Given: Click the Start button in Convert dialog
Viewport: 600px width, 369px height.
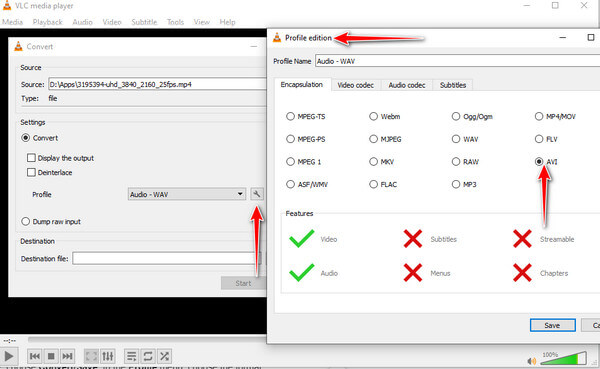Looking at the screenshot, I should [243, 283].
